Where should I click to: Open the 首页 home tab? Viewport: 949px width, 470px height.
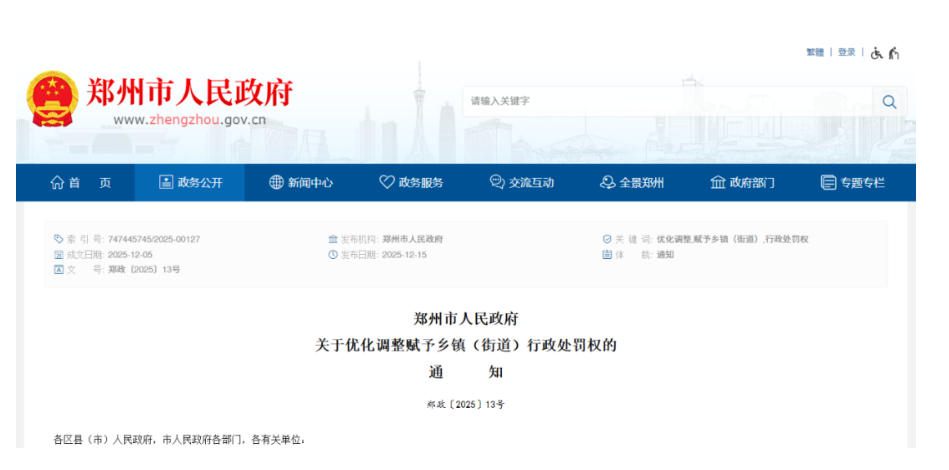point(80,182)
